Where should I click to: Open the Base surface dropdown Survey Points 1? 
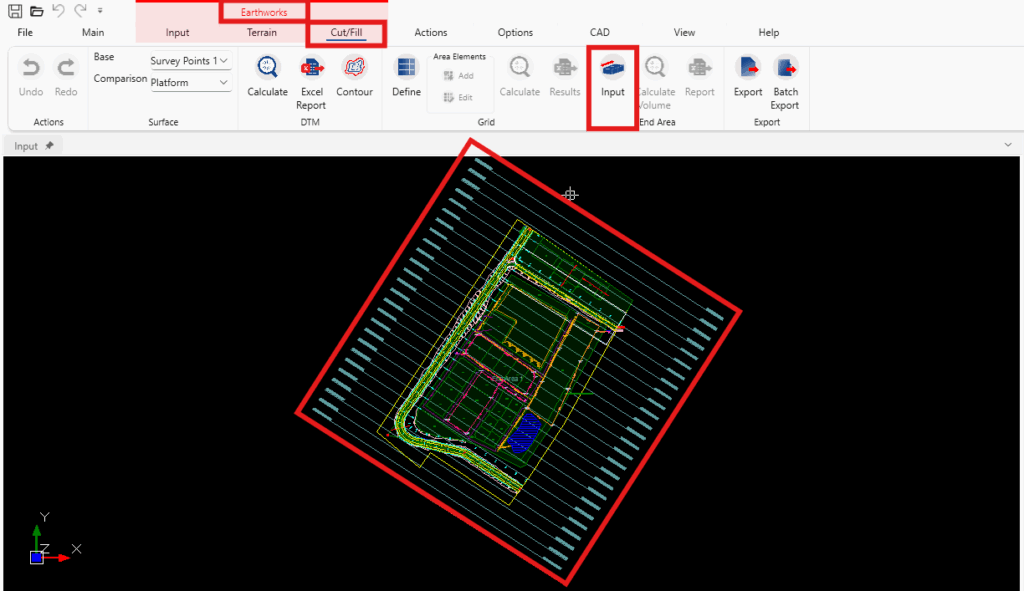[190, 61]
